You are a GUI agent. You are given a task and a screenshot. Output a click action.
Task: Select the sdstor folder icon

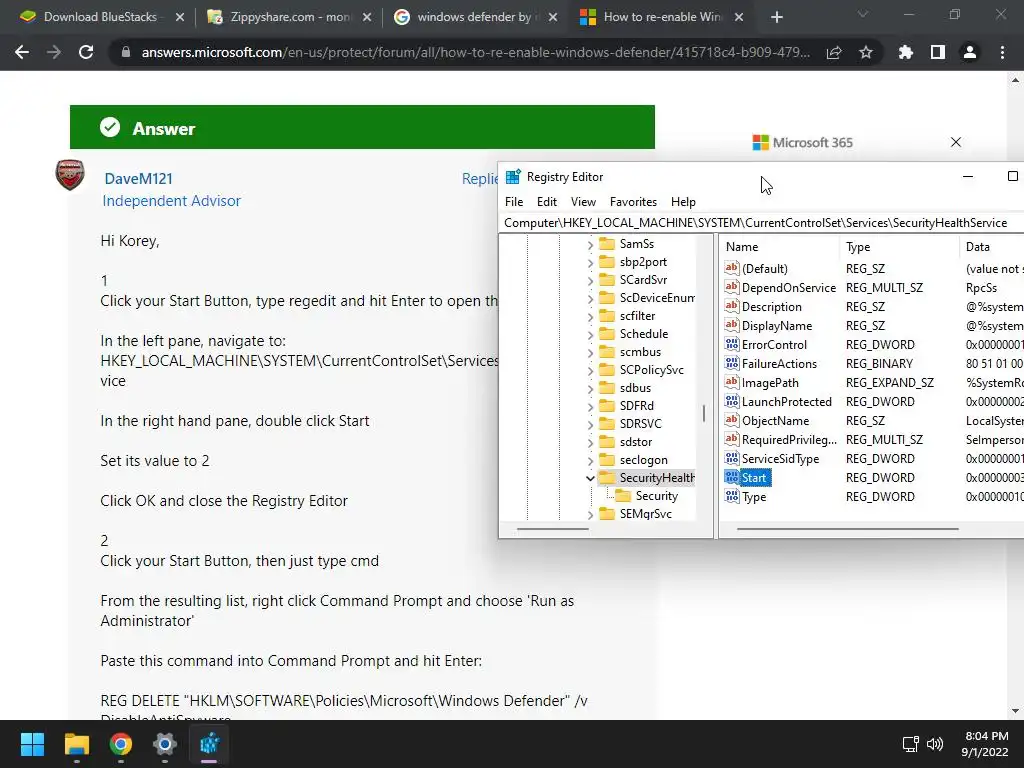coord(607,442)
